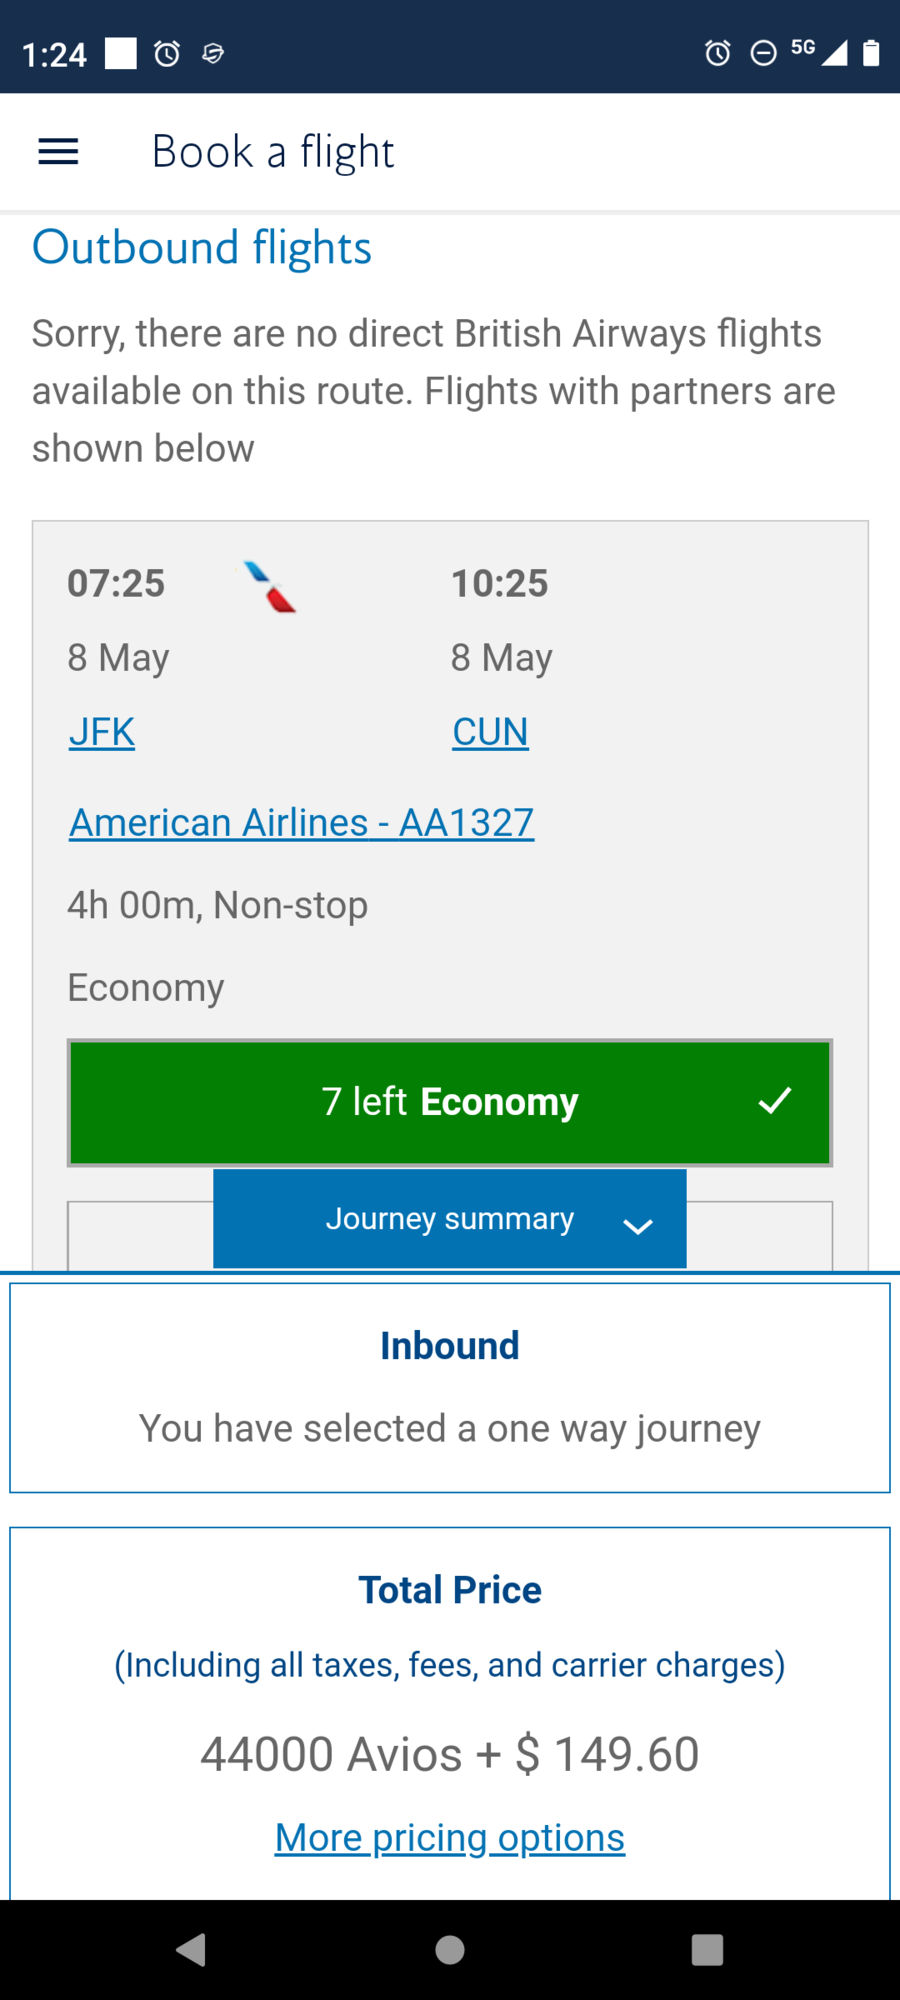The width and height of the screenshot is (900, 2000).
Task: Open JFK airport details link
Action: pos(102,732)
